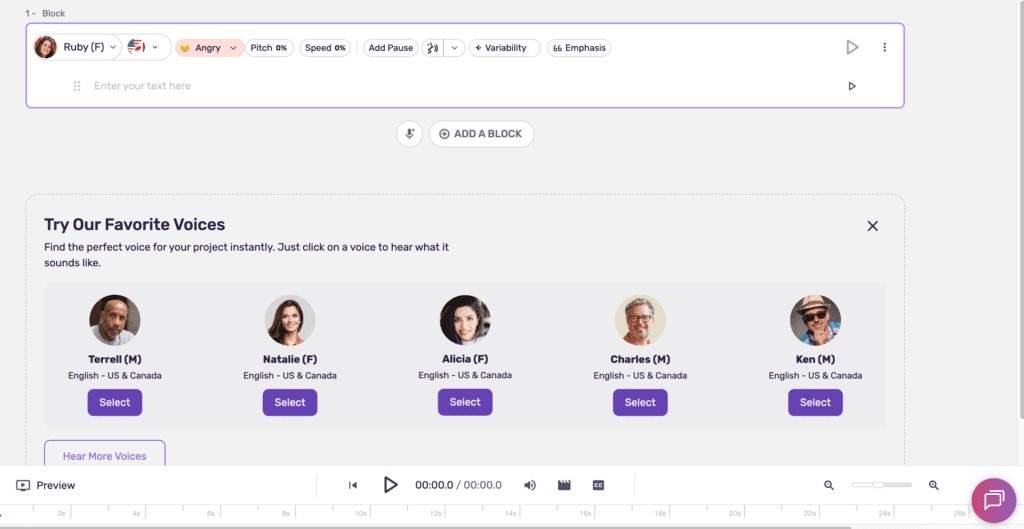Click Charles (M) avatar to hear voice
Image resolution: width=1024 pixels, height=529 pixels.
click(x=640, y=320)
